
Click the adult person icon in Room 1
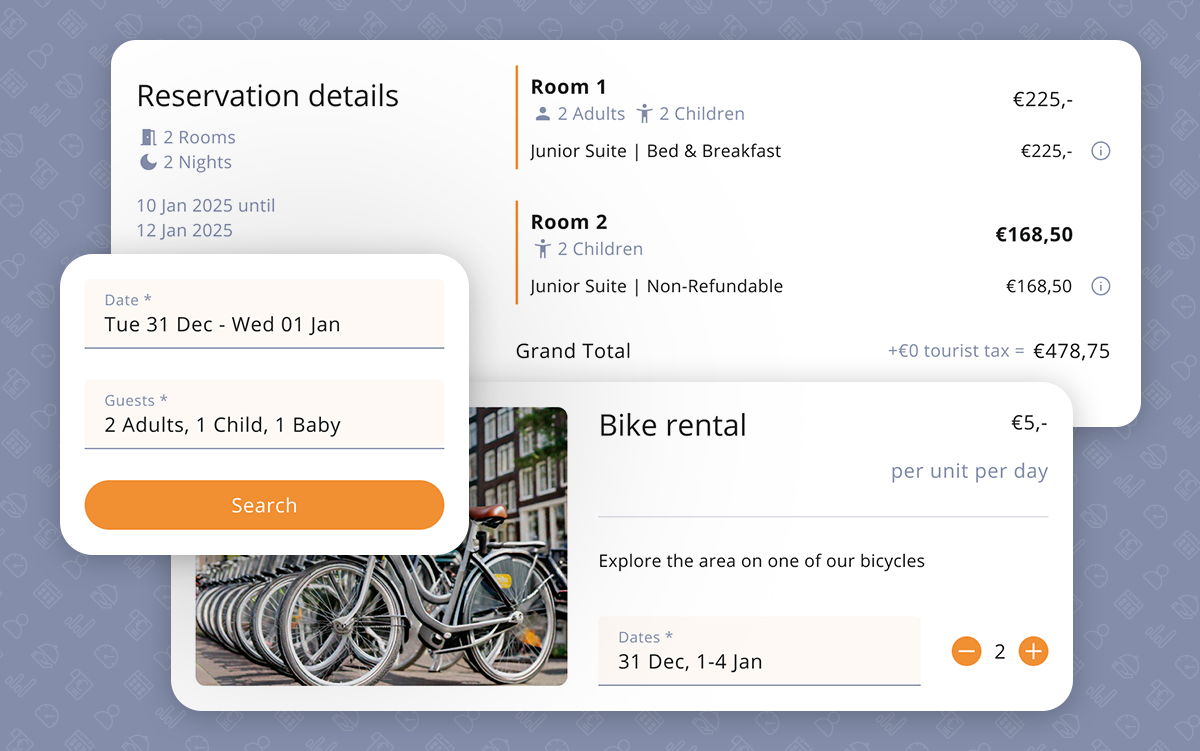543,114
